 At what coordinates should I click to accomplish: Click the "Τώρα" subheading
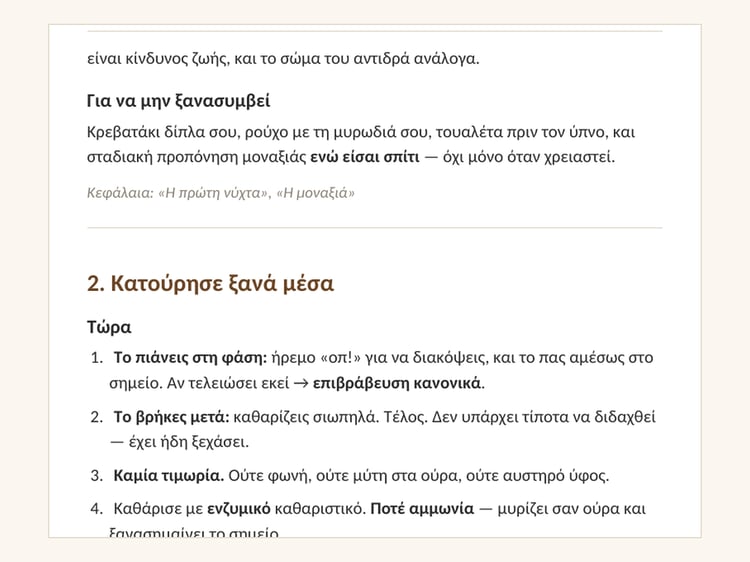(x=109, y=327)
